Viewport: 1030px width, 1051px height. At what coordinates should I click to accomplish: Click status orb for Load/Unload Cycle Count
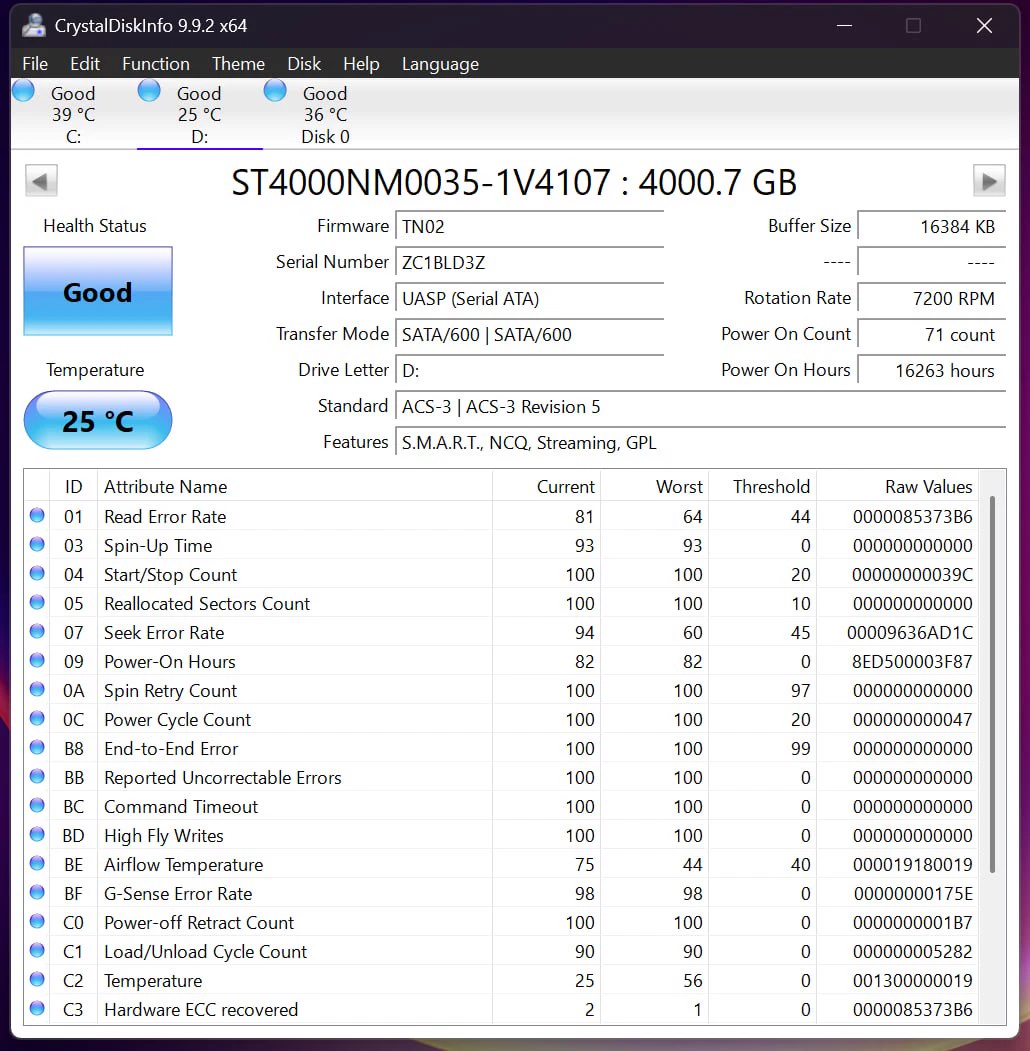(x=37, y=950)
